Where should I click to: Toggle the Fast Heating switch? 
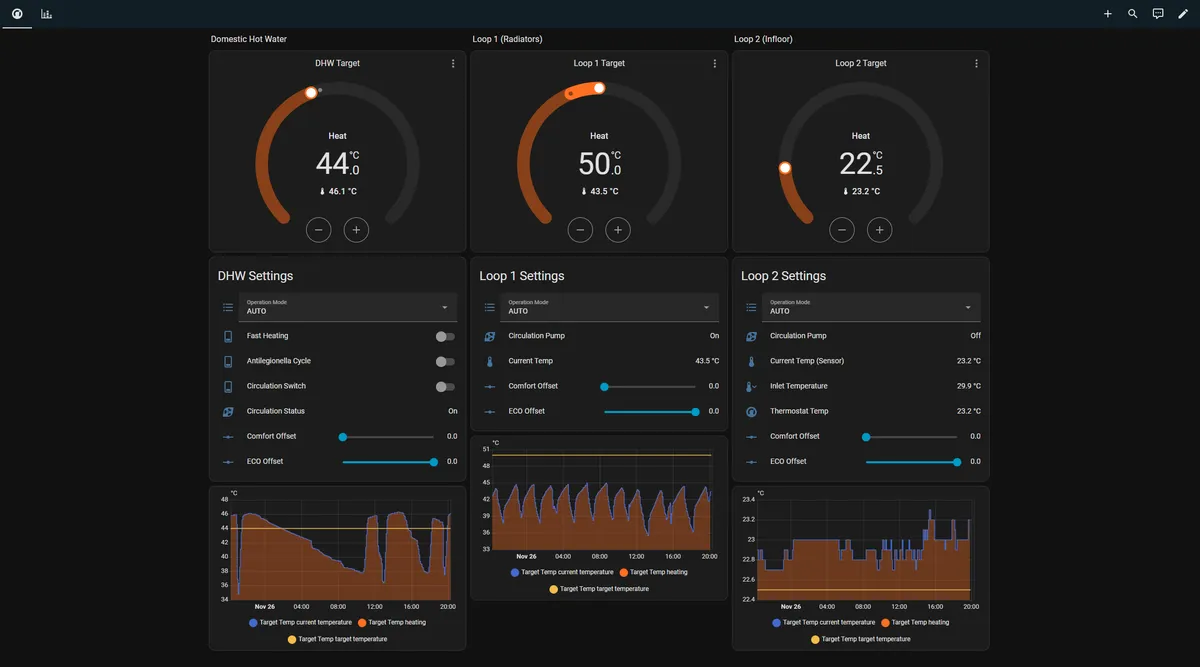445,336
